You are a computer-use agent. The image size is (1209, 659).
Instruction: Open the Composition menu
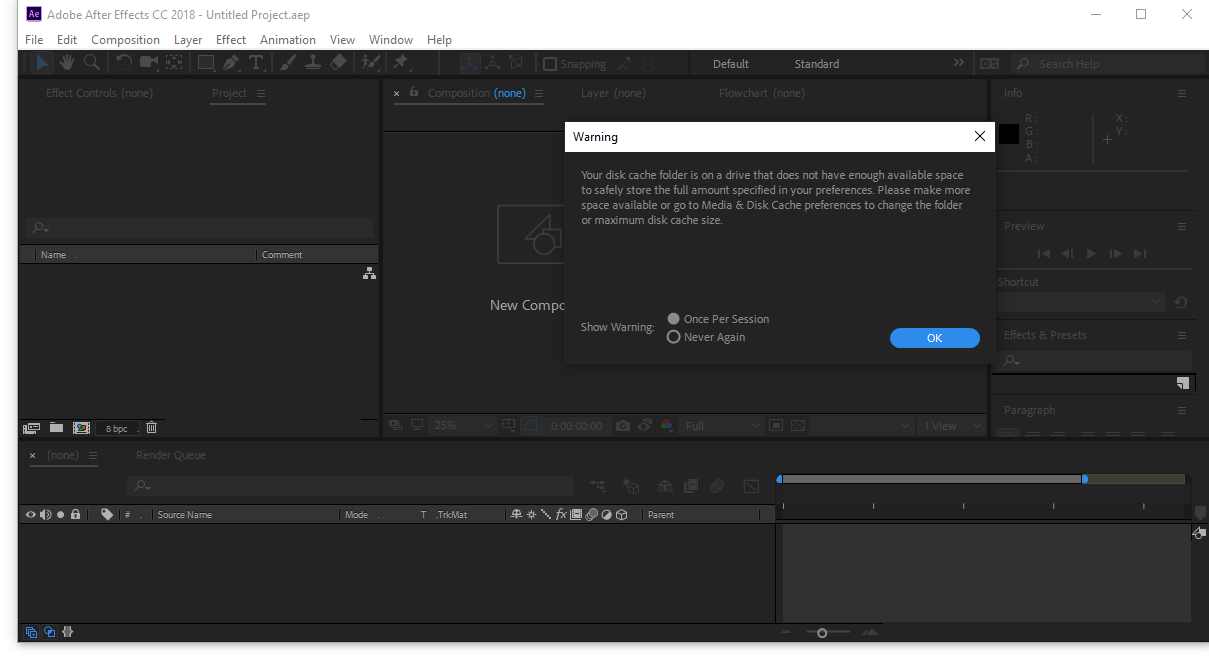click(x=125, y=40)
